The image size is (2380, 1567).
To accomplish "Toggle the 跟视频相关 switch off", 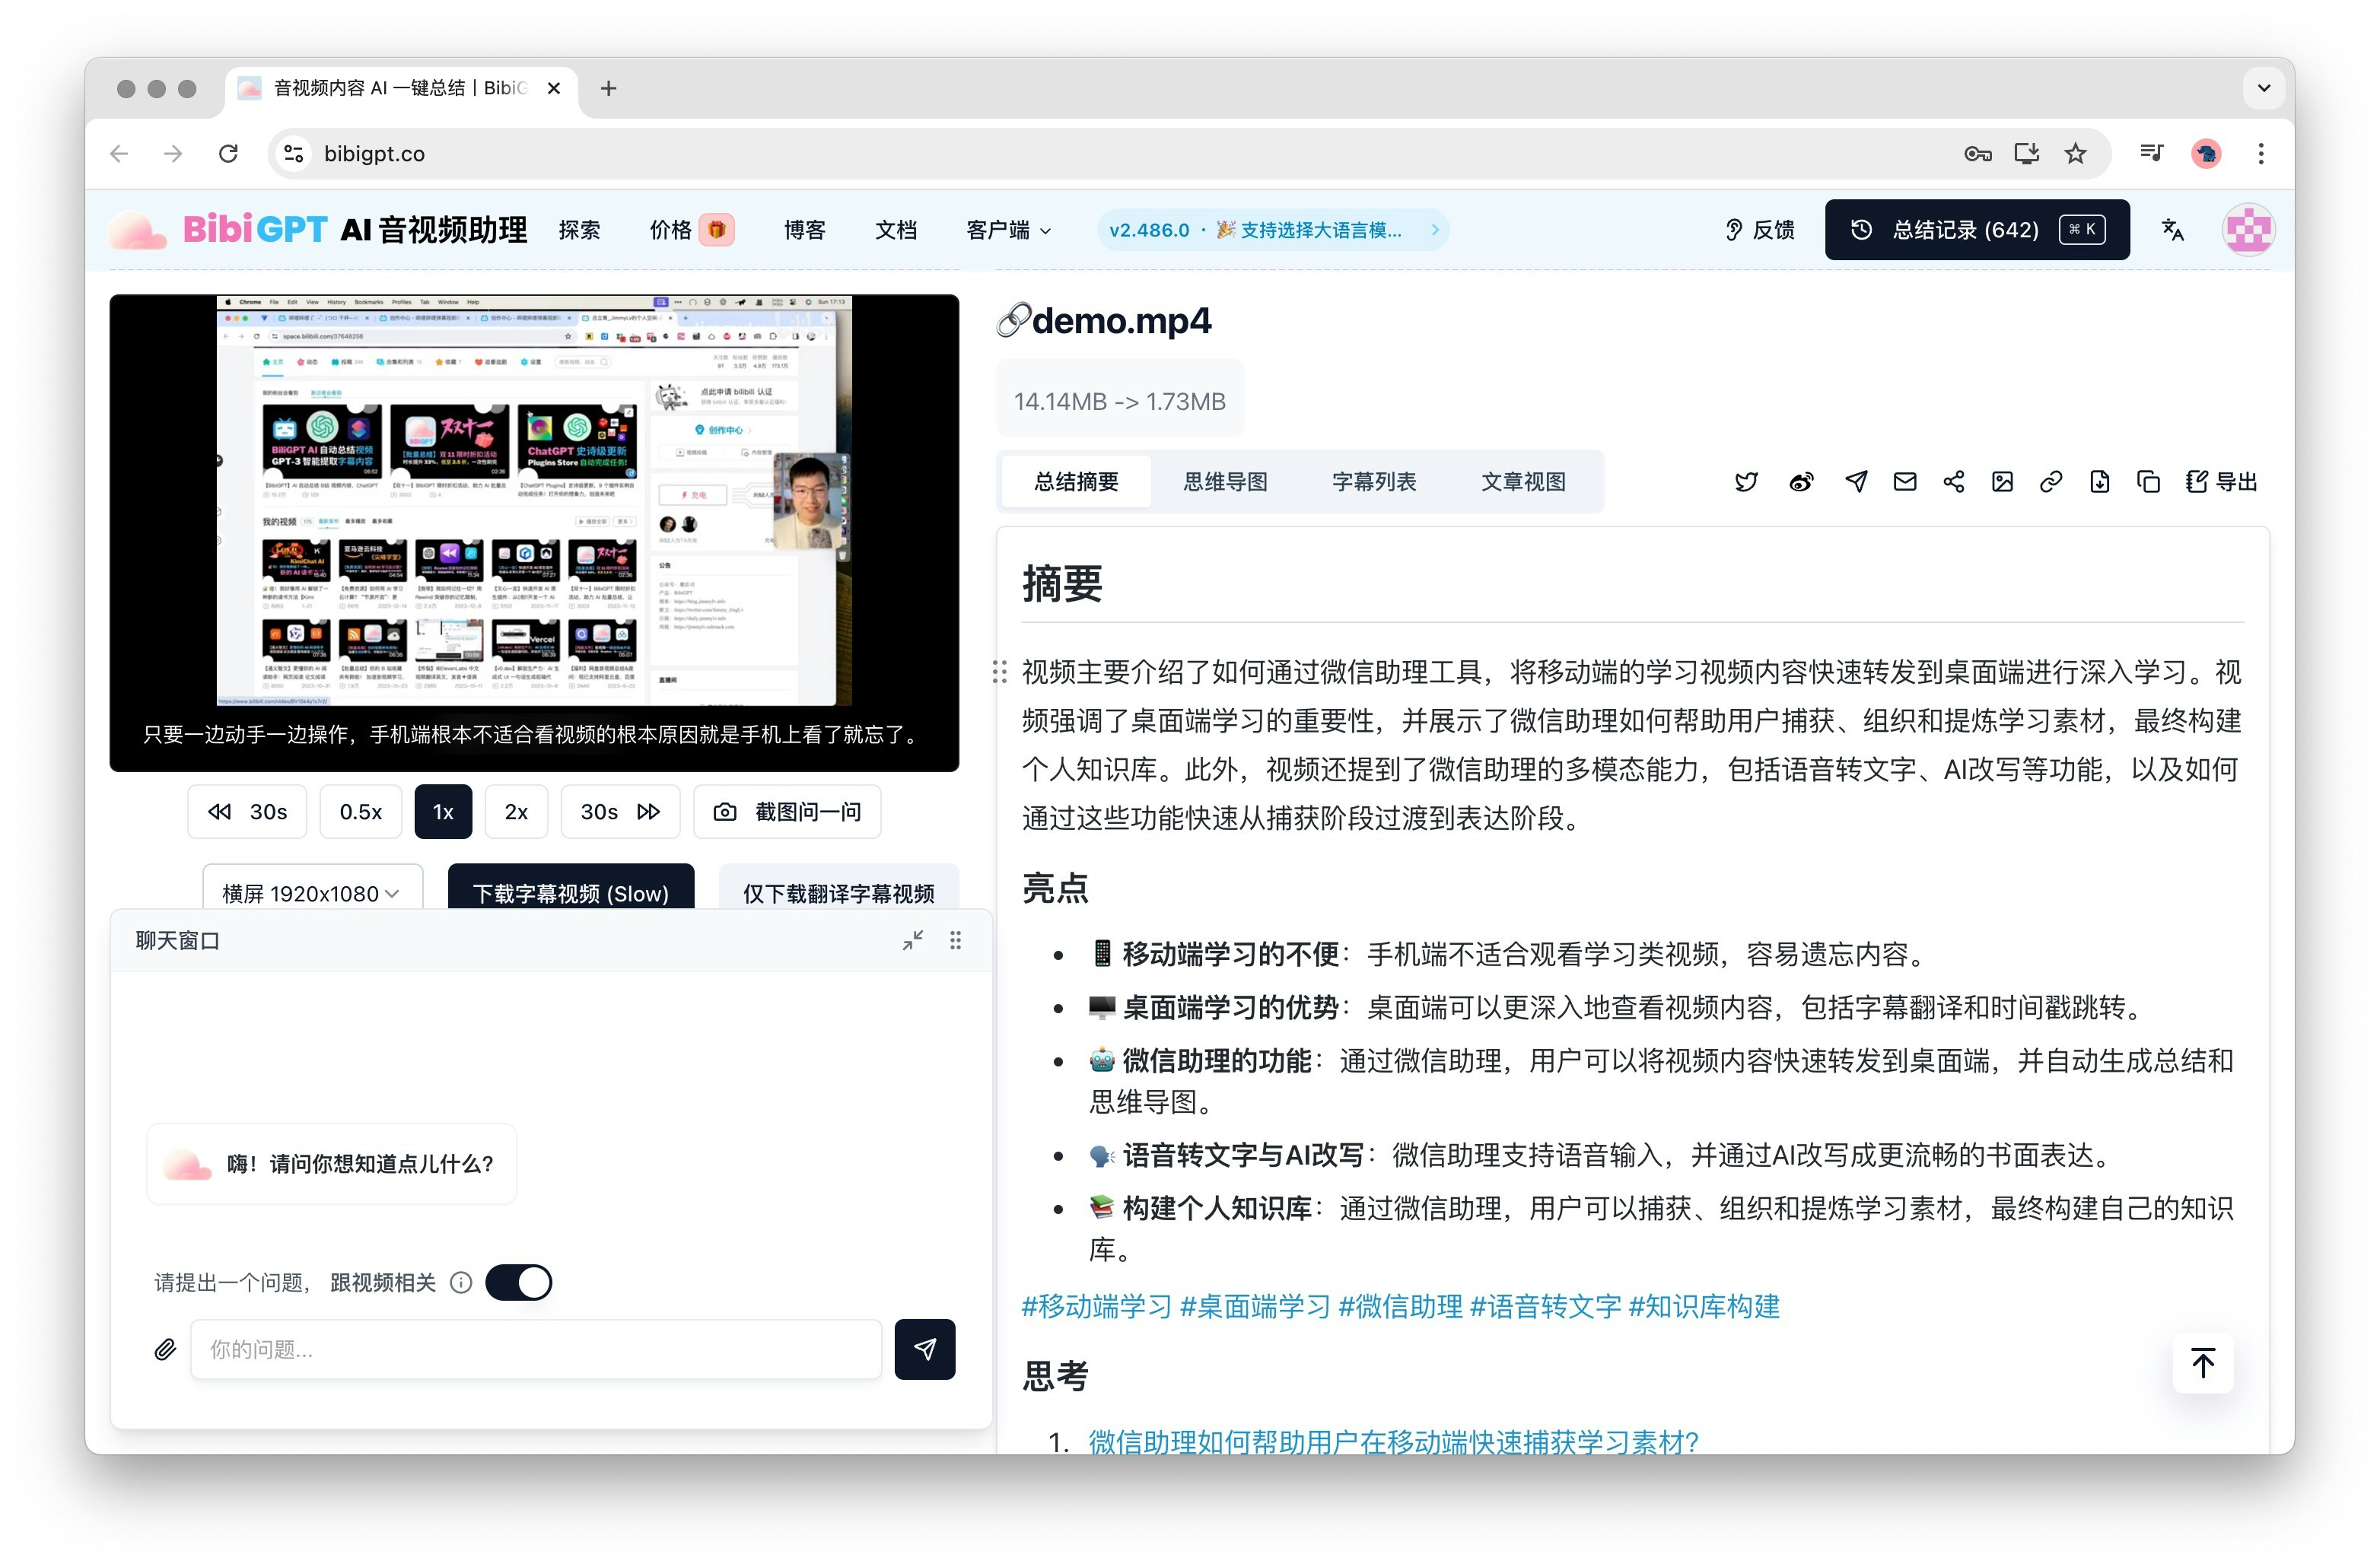I will point(519,1283).
